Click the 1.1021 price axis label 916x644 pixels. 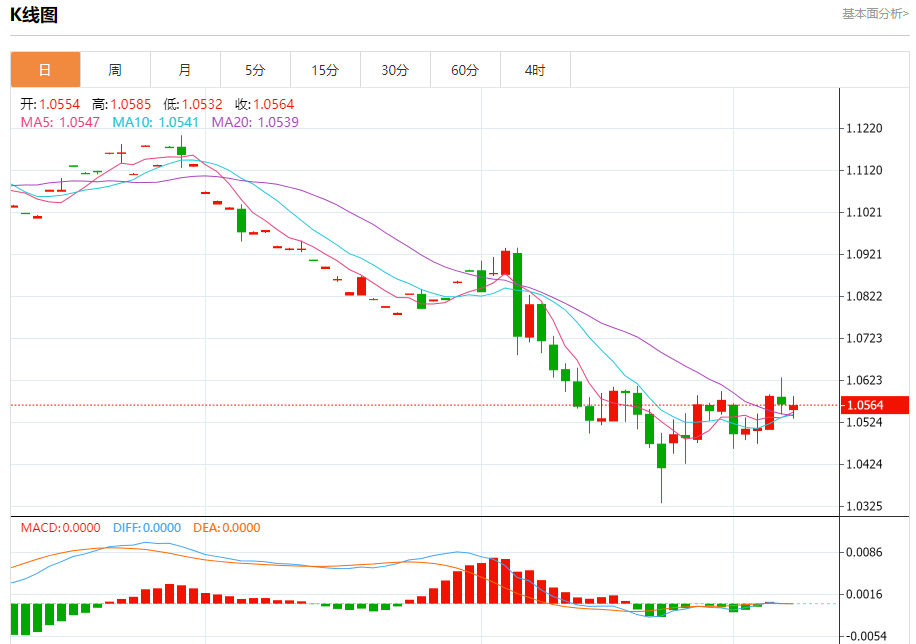[864, 213]
